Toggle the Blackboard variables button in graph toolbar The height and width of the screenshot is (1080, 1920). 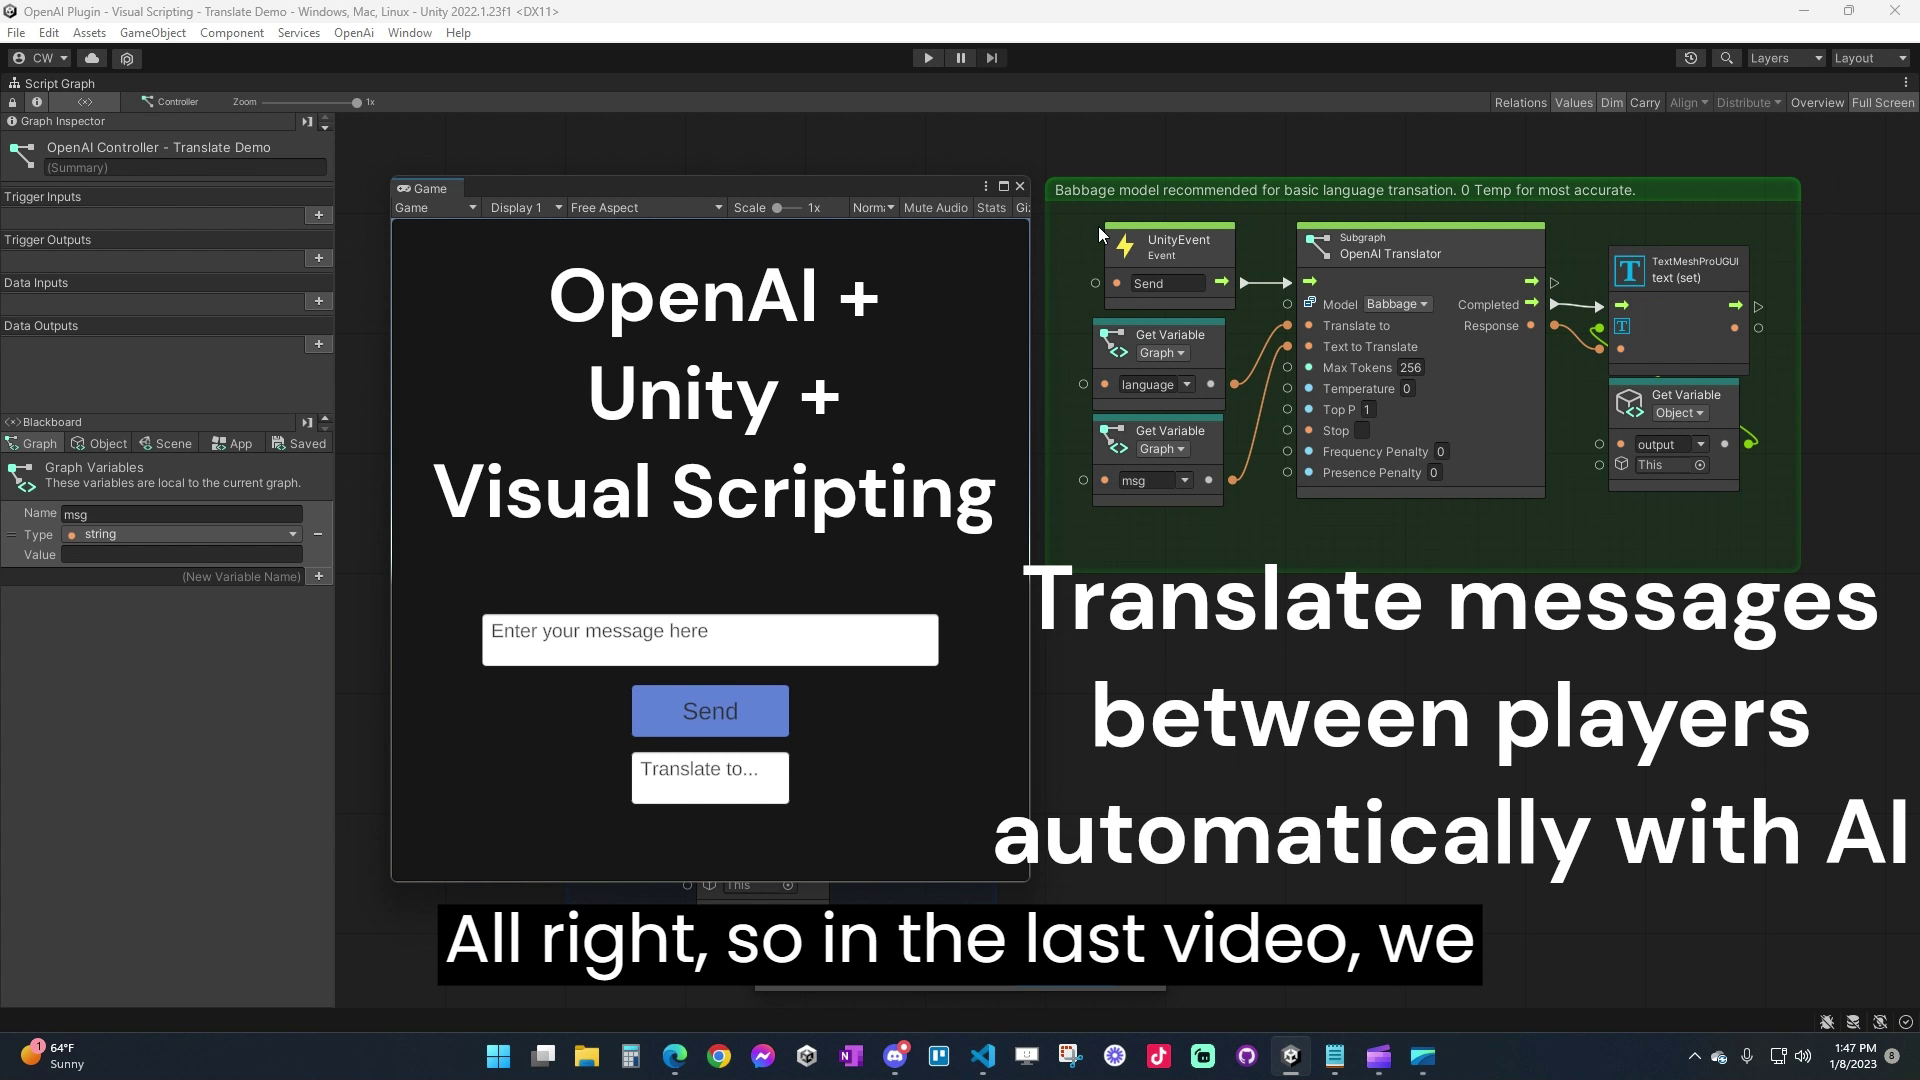click(85, 102)
